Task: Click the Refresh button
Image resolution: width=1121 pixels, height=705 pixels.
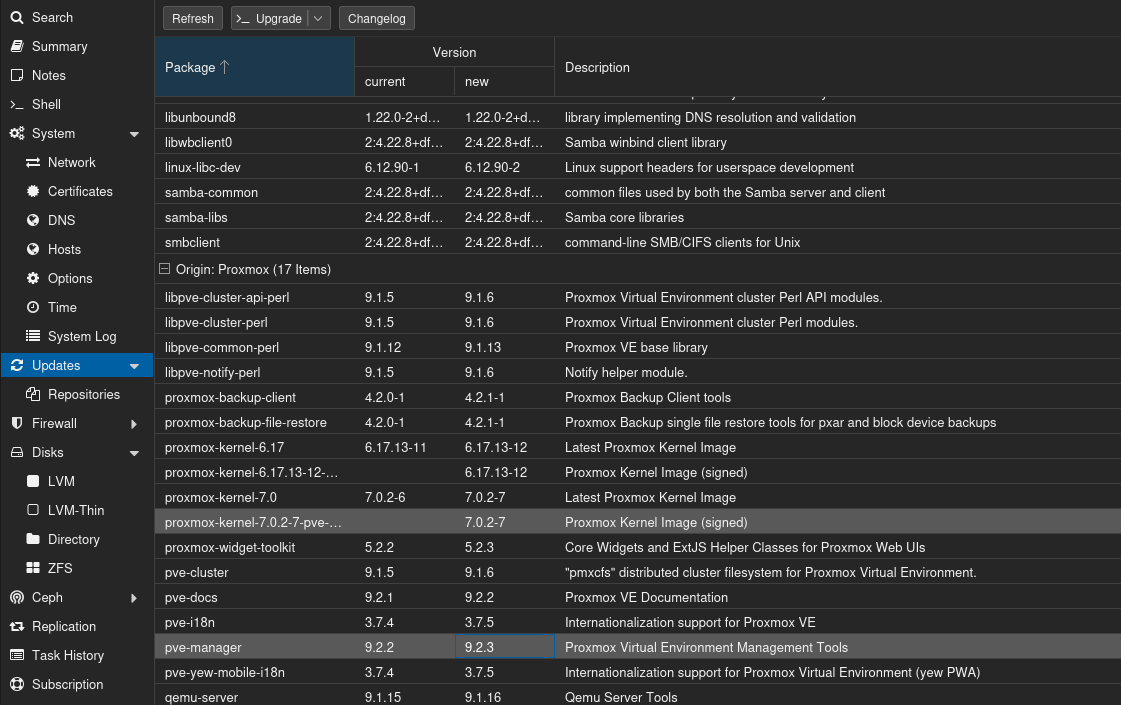Action: pyautogui.click(x=192, y=19)
